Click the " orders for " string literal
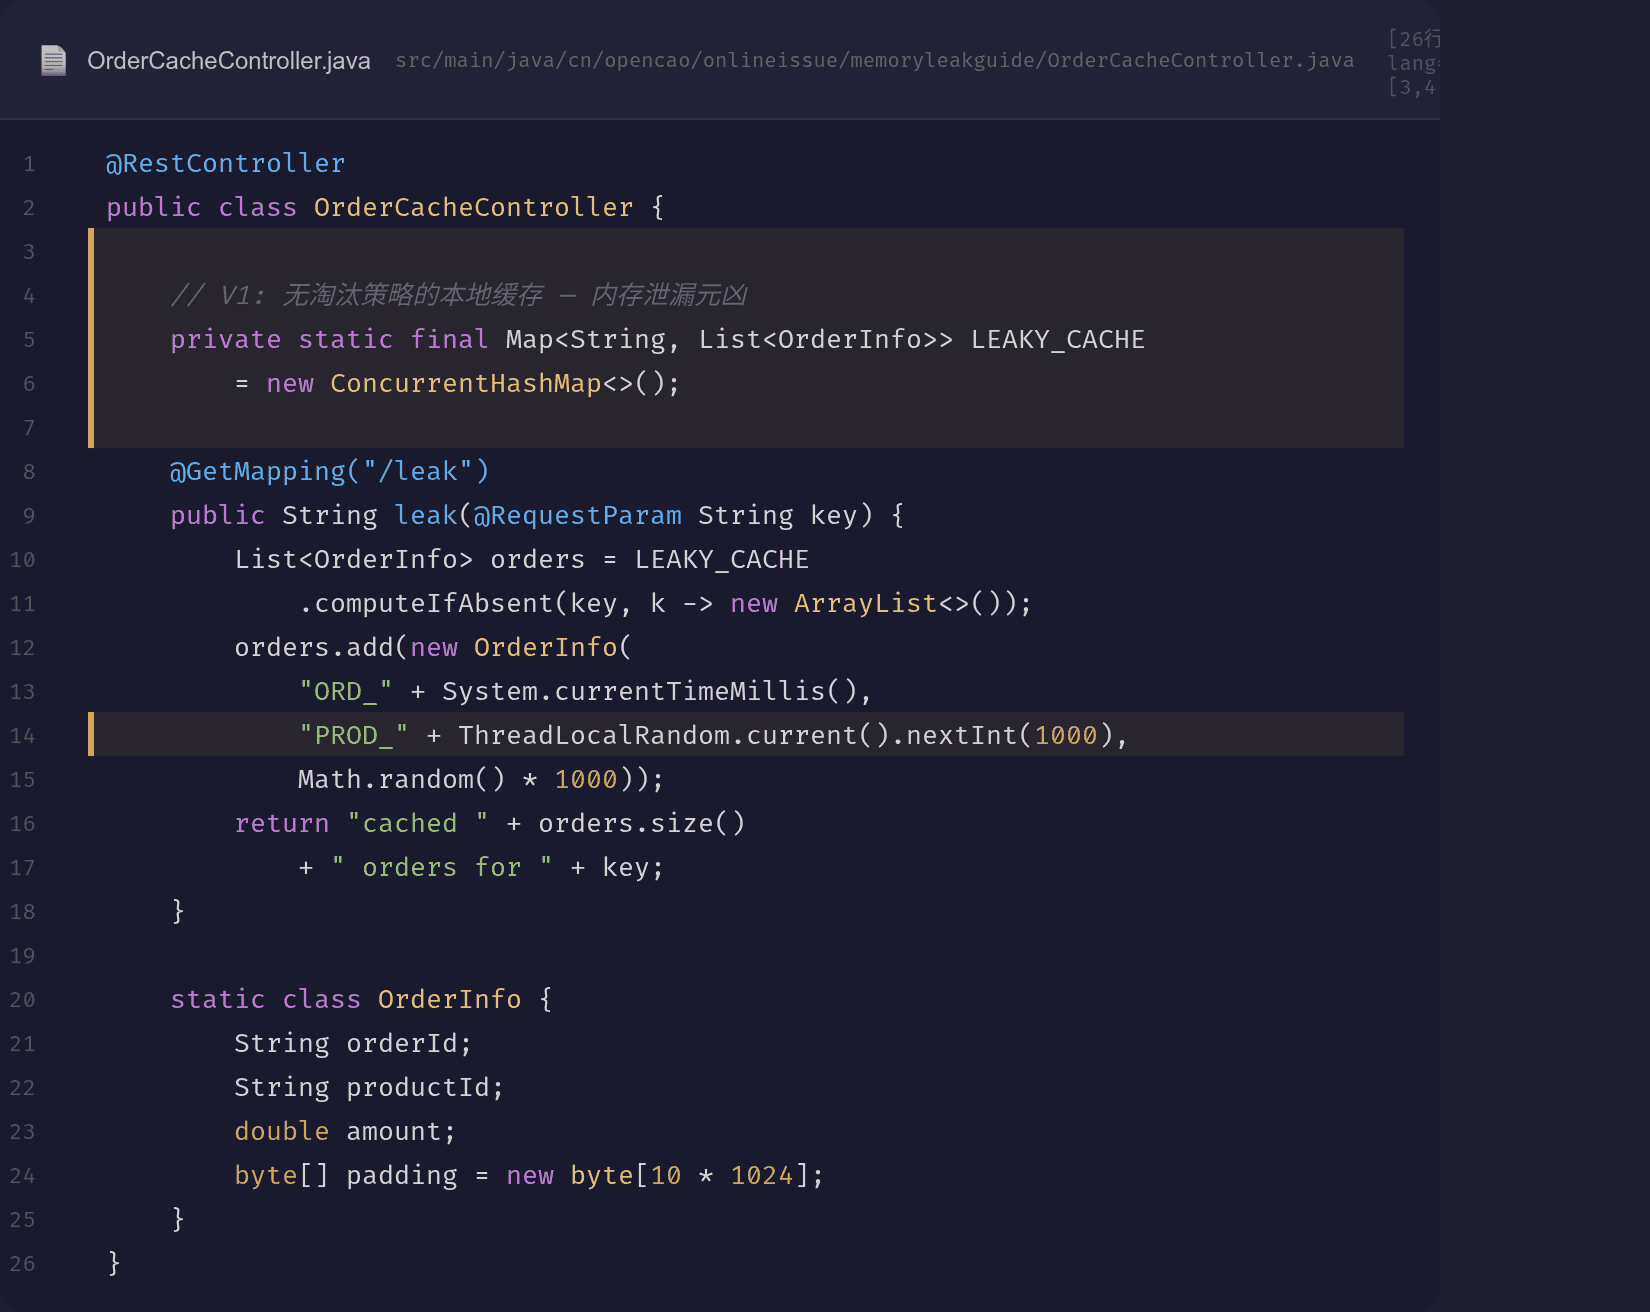This screenshot has height=1312, width=1650. tap(442, 867)
